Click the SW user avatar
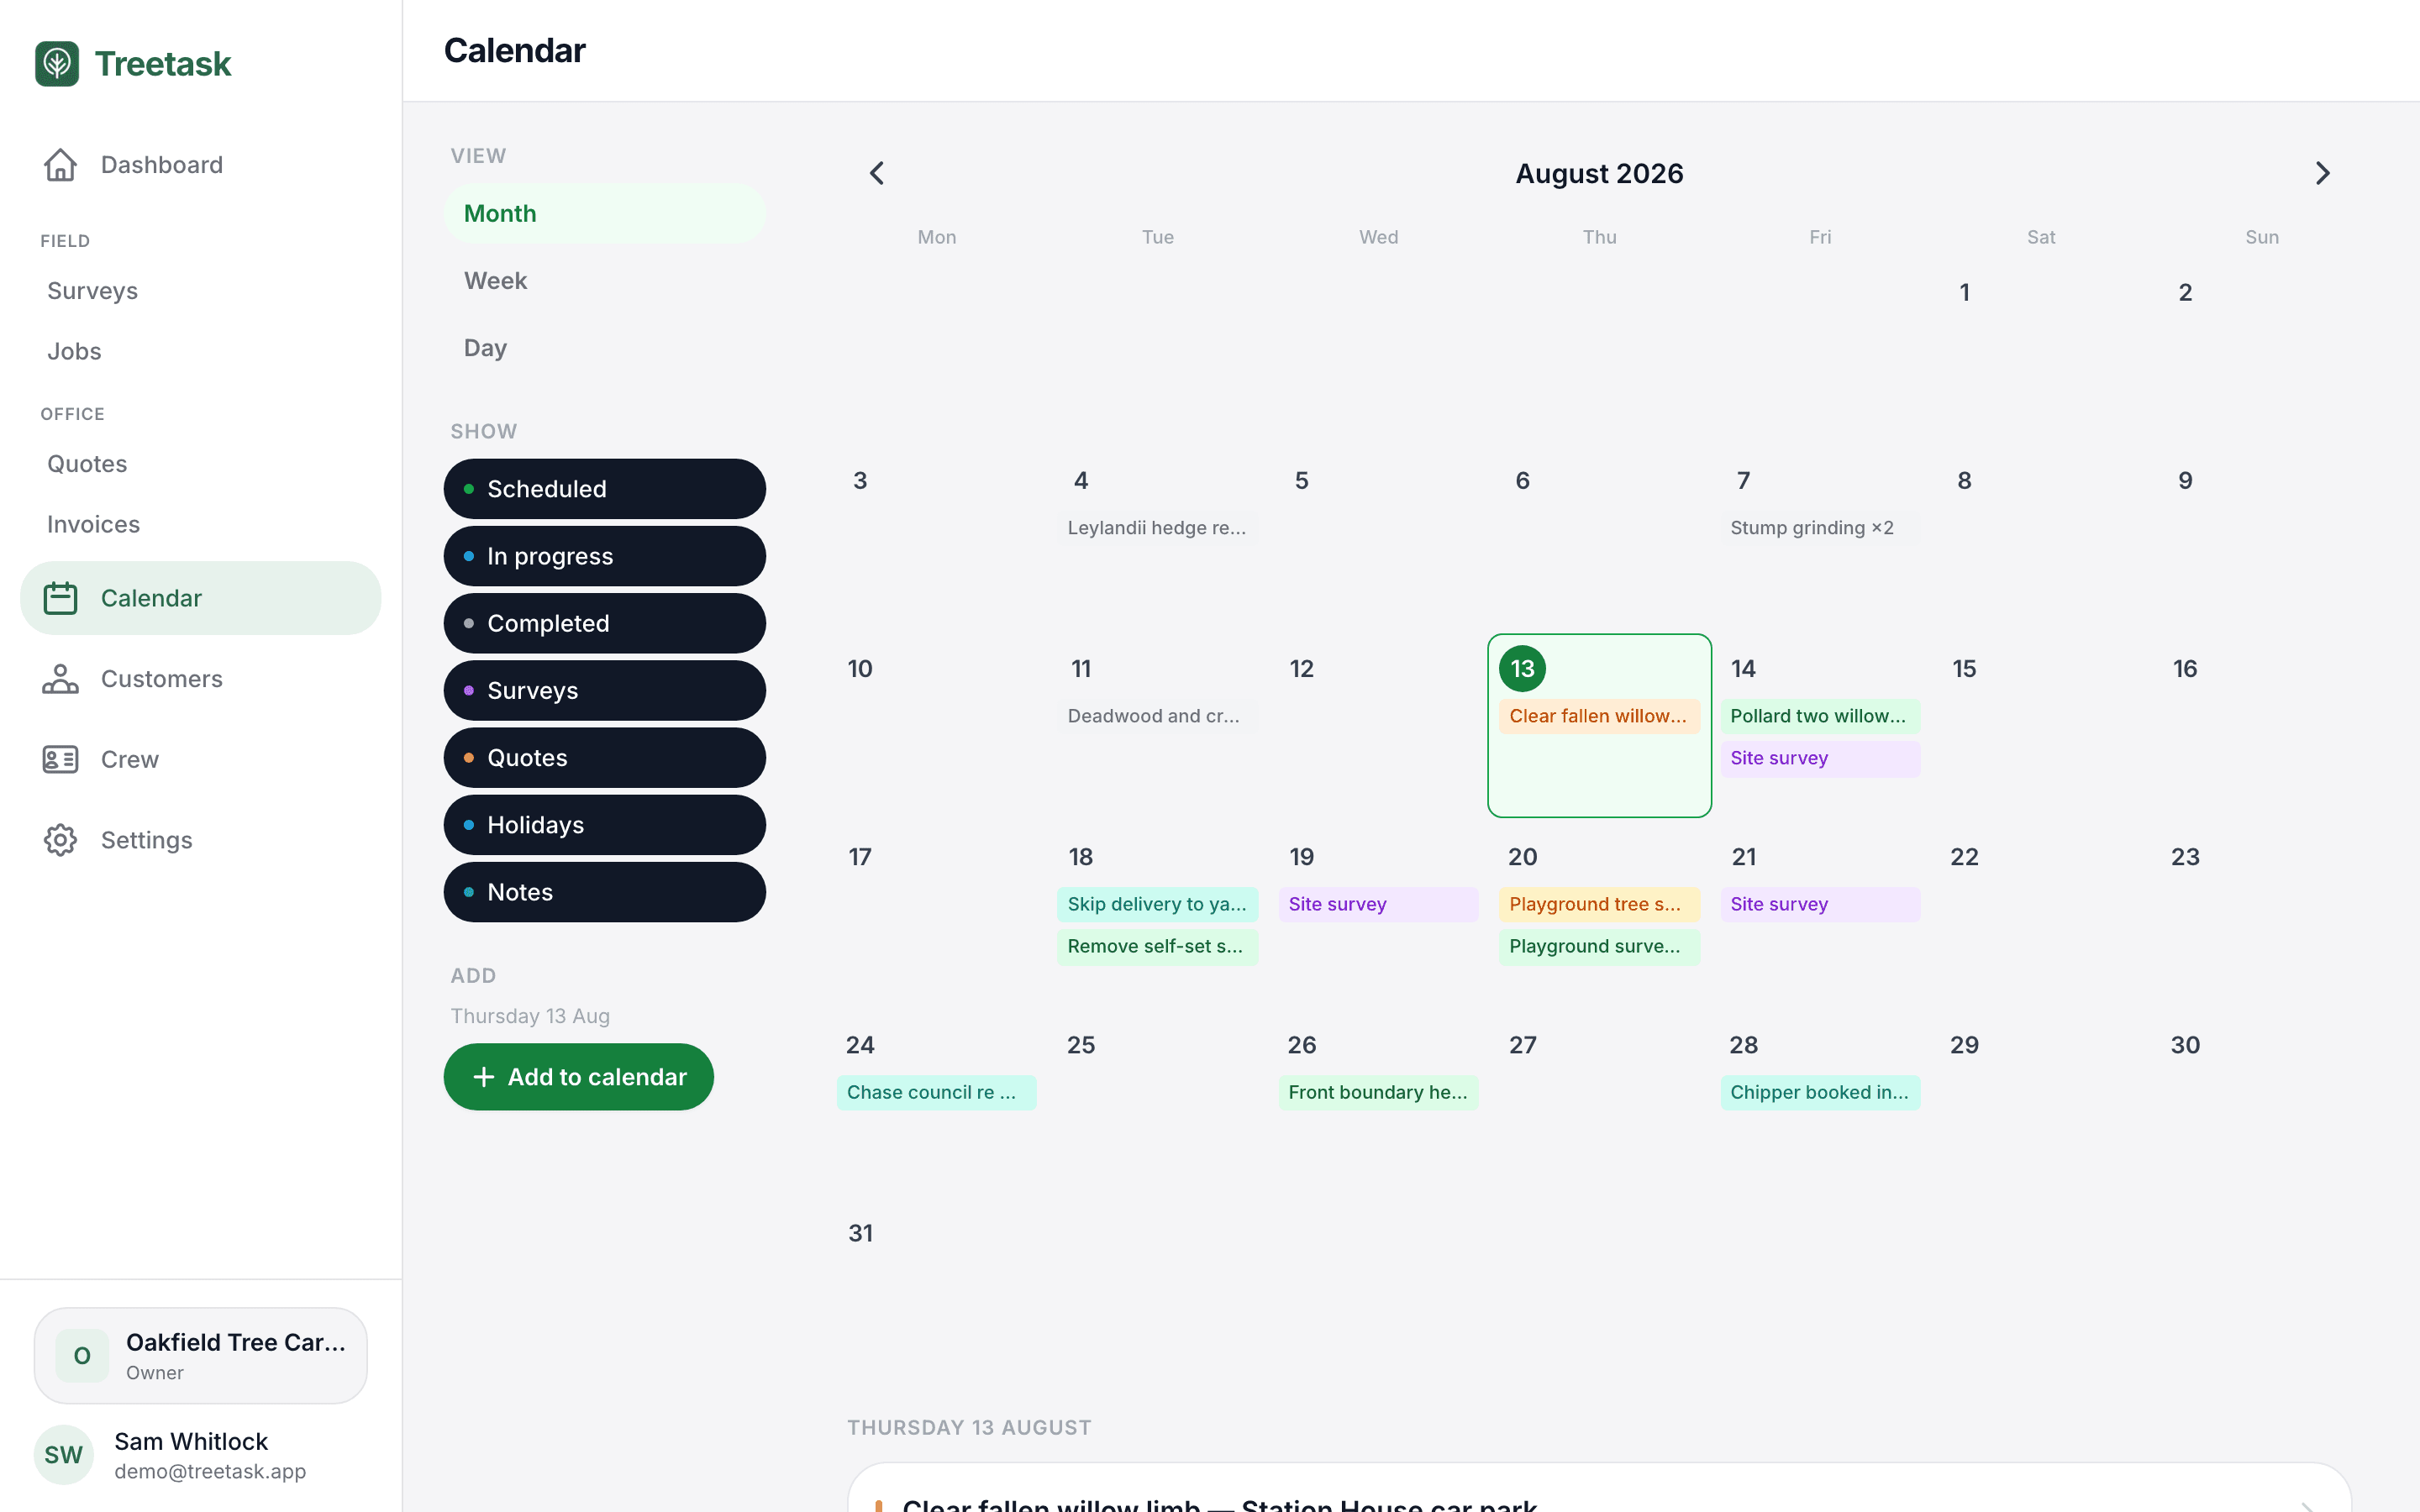The width and height of the screenshot is (2420, 1512). [64, 1455]
